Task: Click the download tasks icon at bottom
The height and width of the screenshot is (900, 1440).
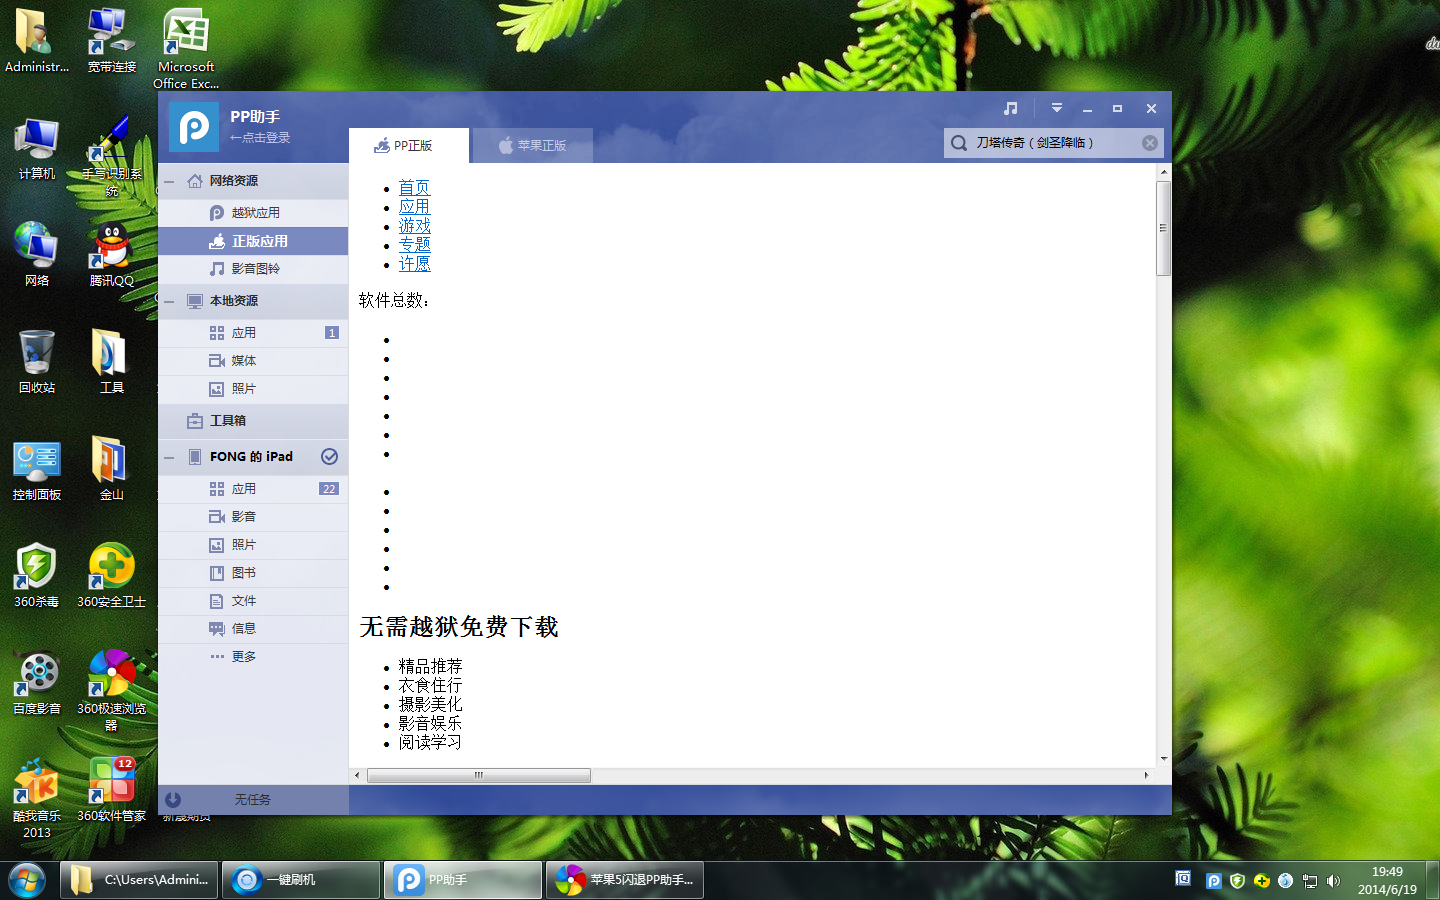Action: point(173,799)
